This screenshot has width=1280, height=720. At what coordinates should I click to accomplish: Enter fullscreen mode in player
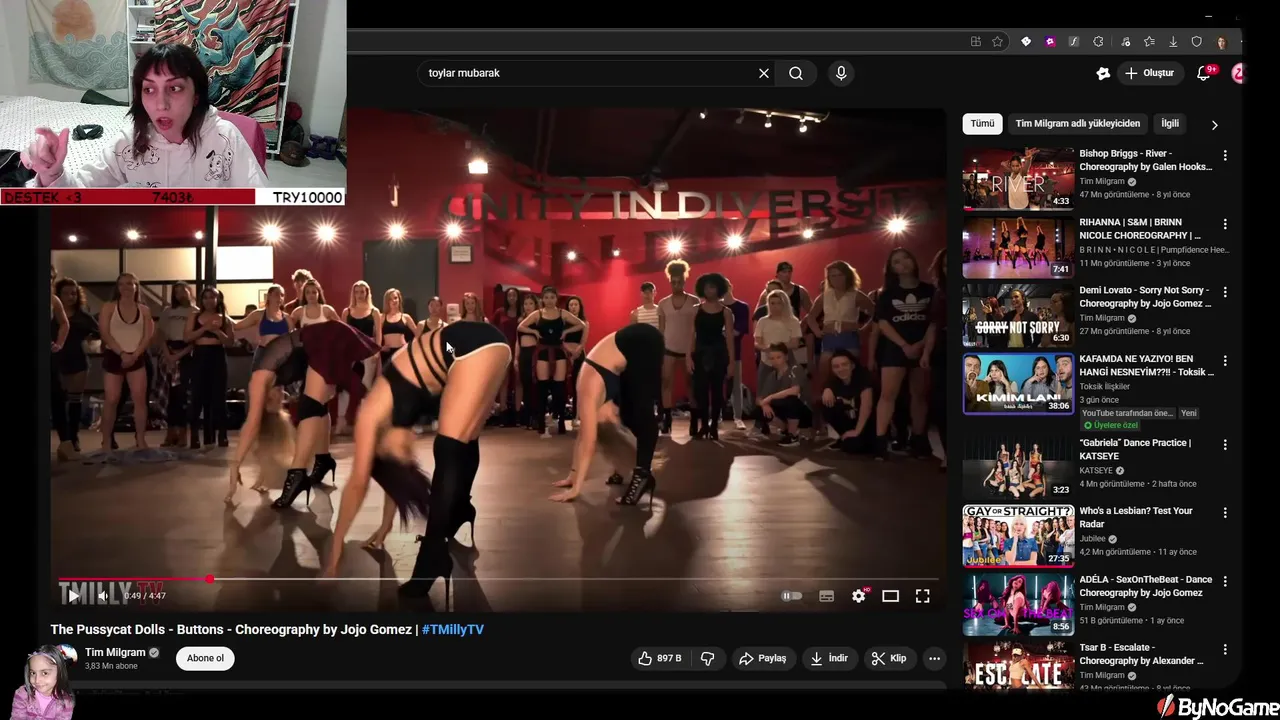click(922, 596)
